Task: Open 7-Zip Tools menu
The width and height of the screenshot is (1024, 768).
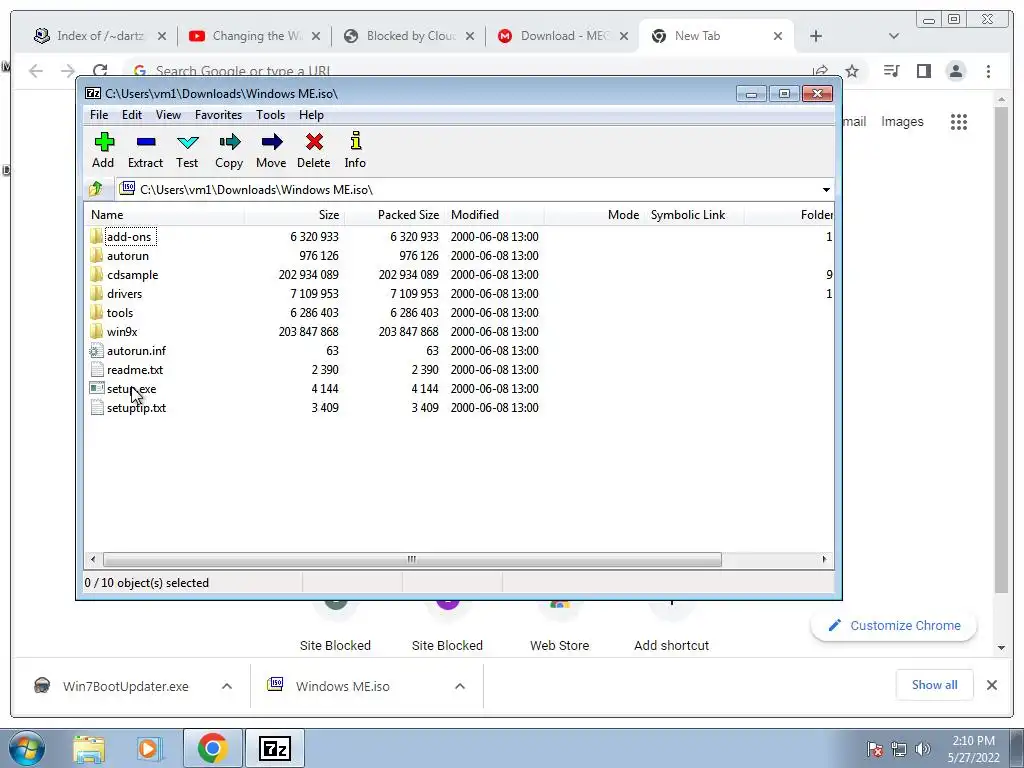Action: pos(270,115)
